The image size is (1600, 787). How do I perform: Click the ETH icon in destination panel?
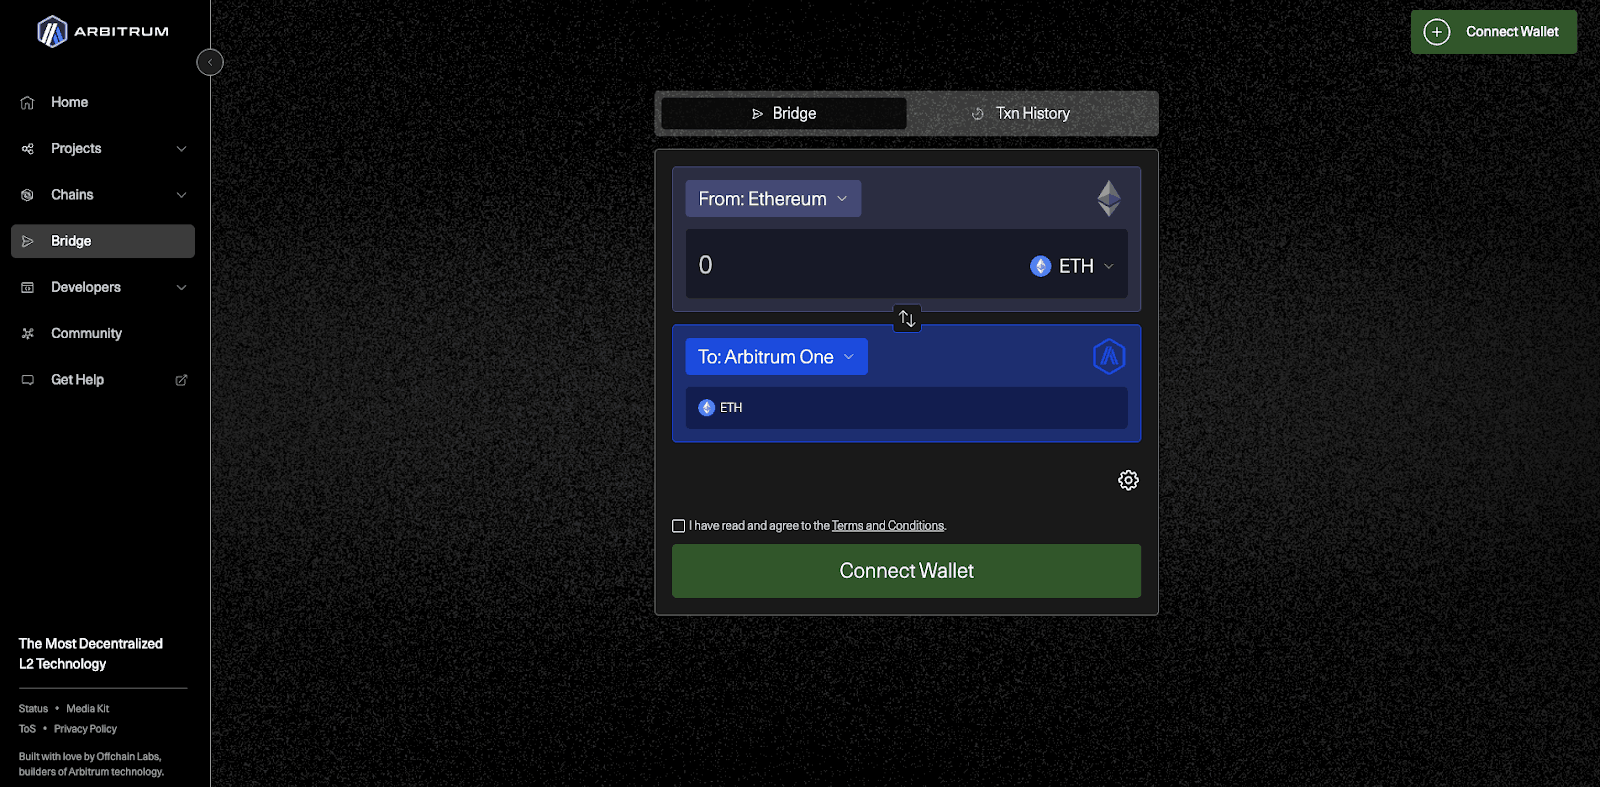[707, 408]
